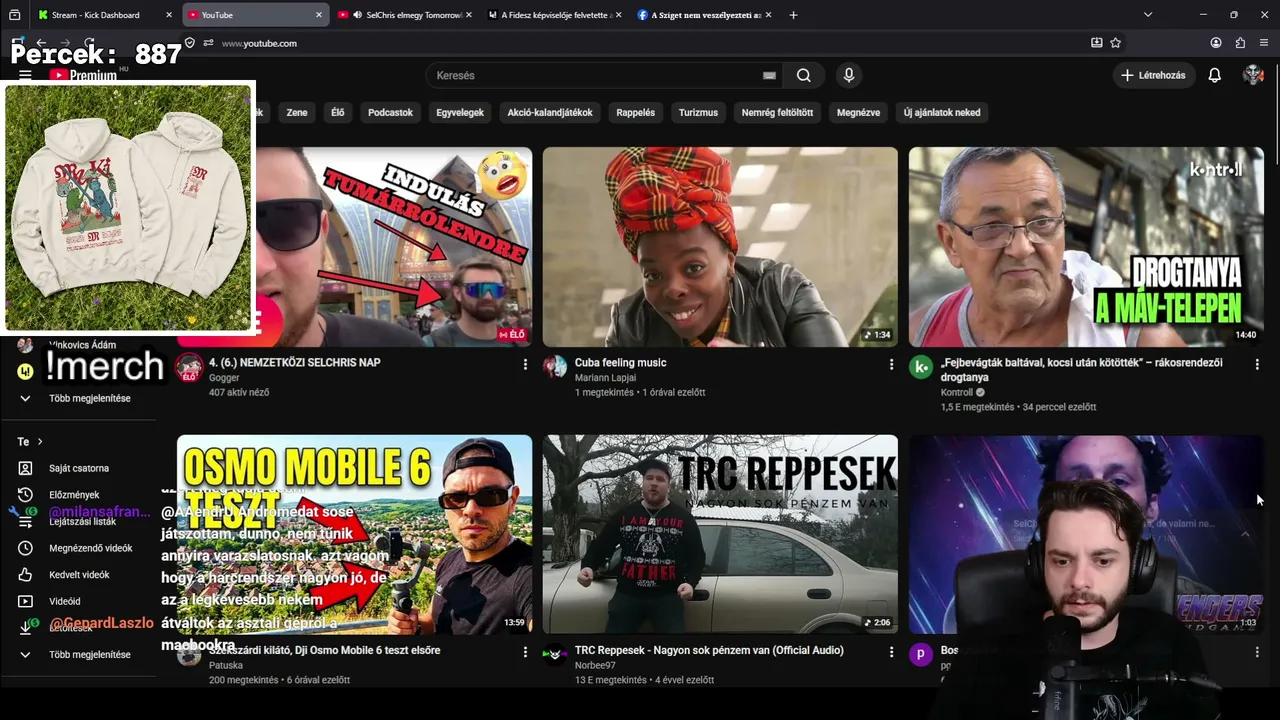Select the Megnézve filter chip

(858, 113)
